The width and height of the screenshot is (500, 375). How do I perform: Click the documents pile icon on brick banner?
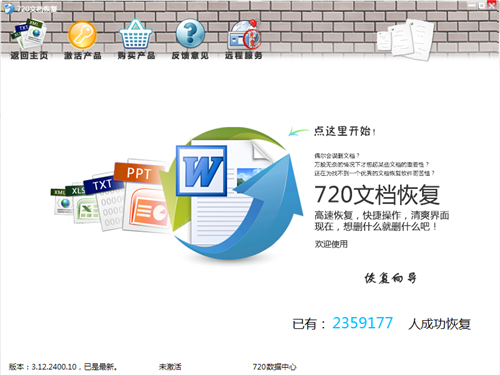pyautogui.click(x=406, y=39)
